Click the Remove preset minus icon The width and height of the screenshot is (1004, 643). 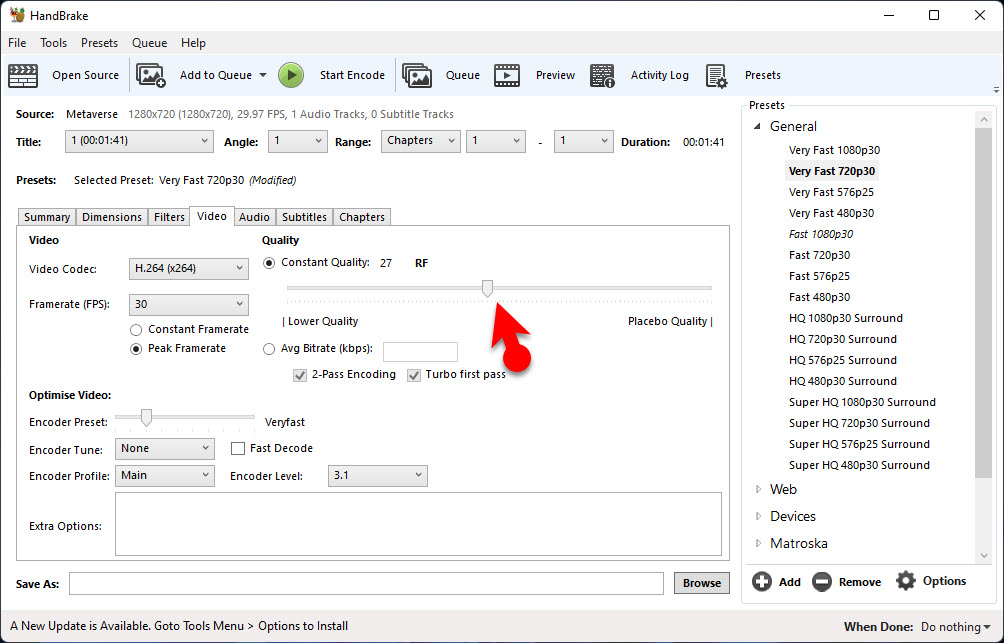pos(822,582)
